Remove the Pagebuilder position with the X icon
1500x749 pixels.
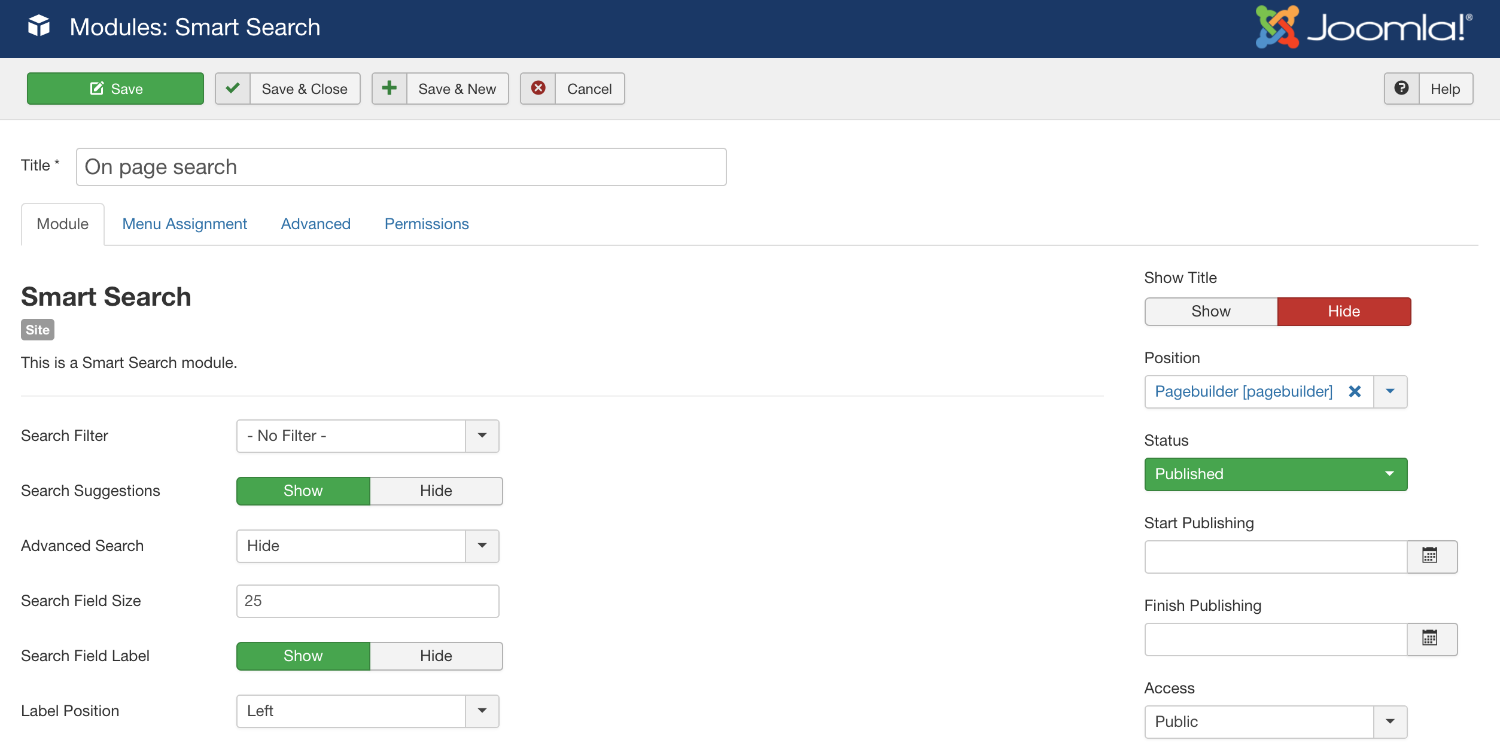[x=1355, y=391]
